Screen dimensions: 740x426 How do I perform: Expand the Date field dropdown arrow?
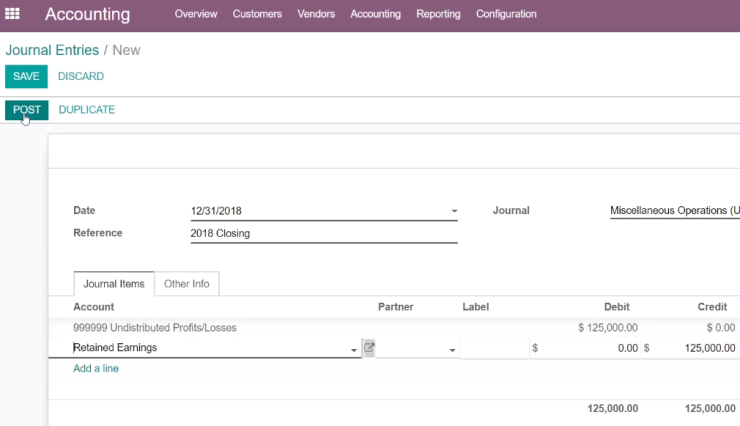tap(454, 211)
